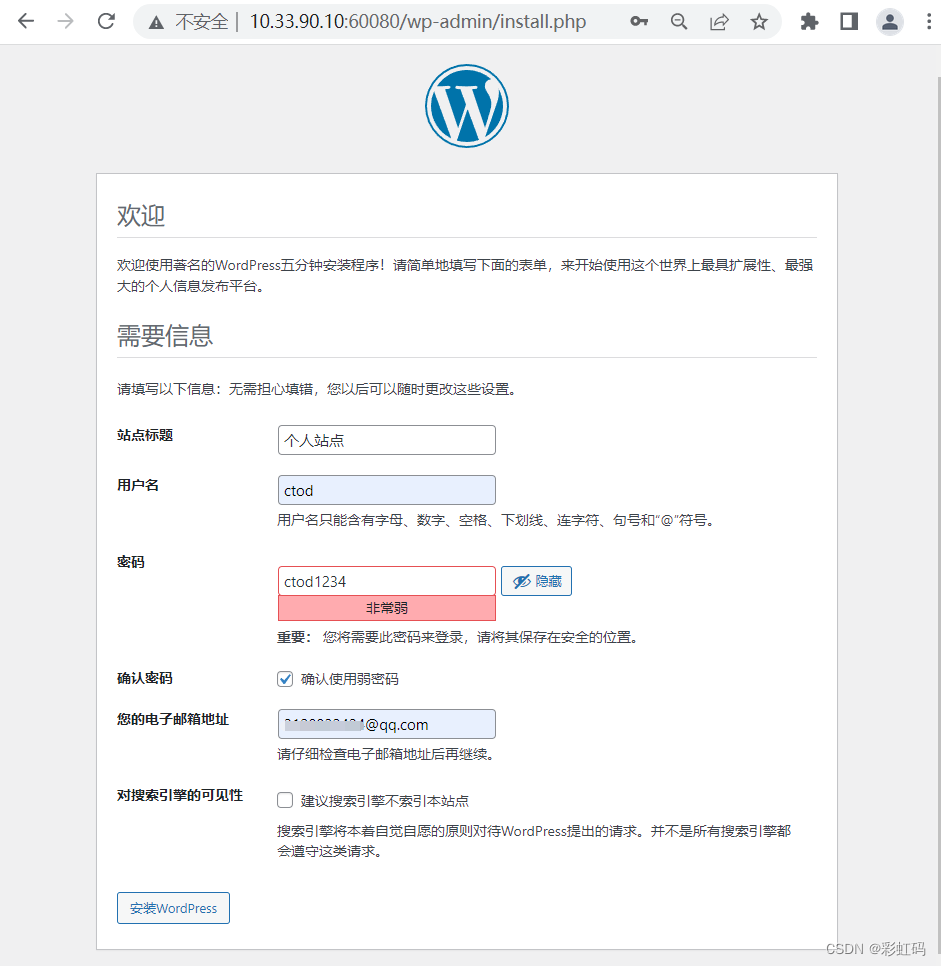Reload the install.php page
This screenshot has height=966, width=941.
click(x=106, y=22)
